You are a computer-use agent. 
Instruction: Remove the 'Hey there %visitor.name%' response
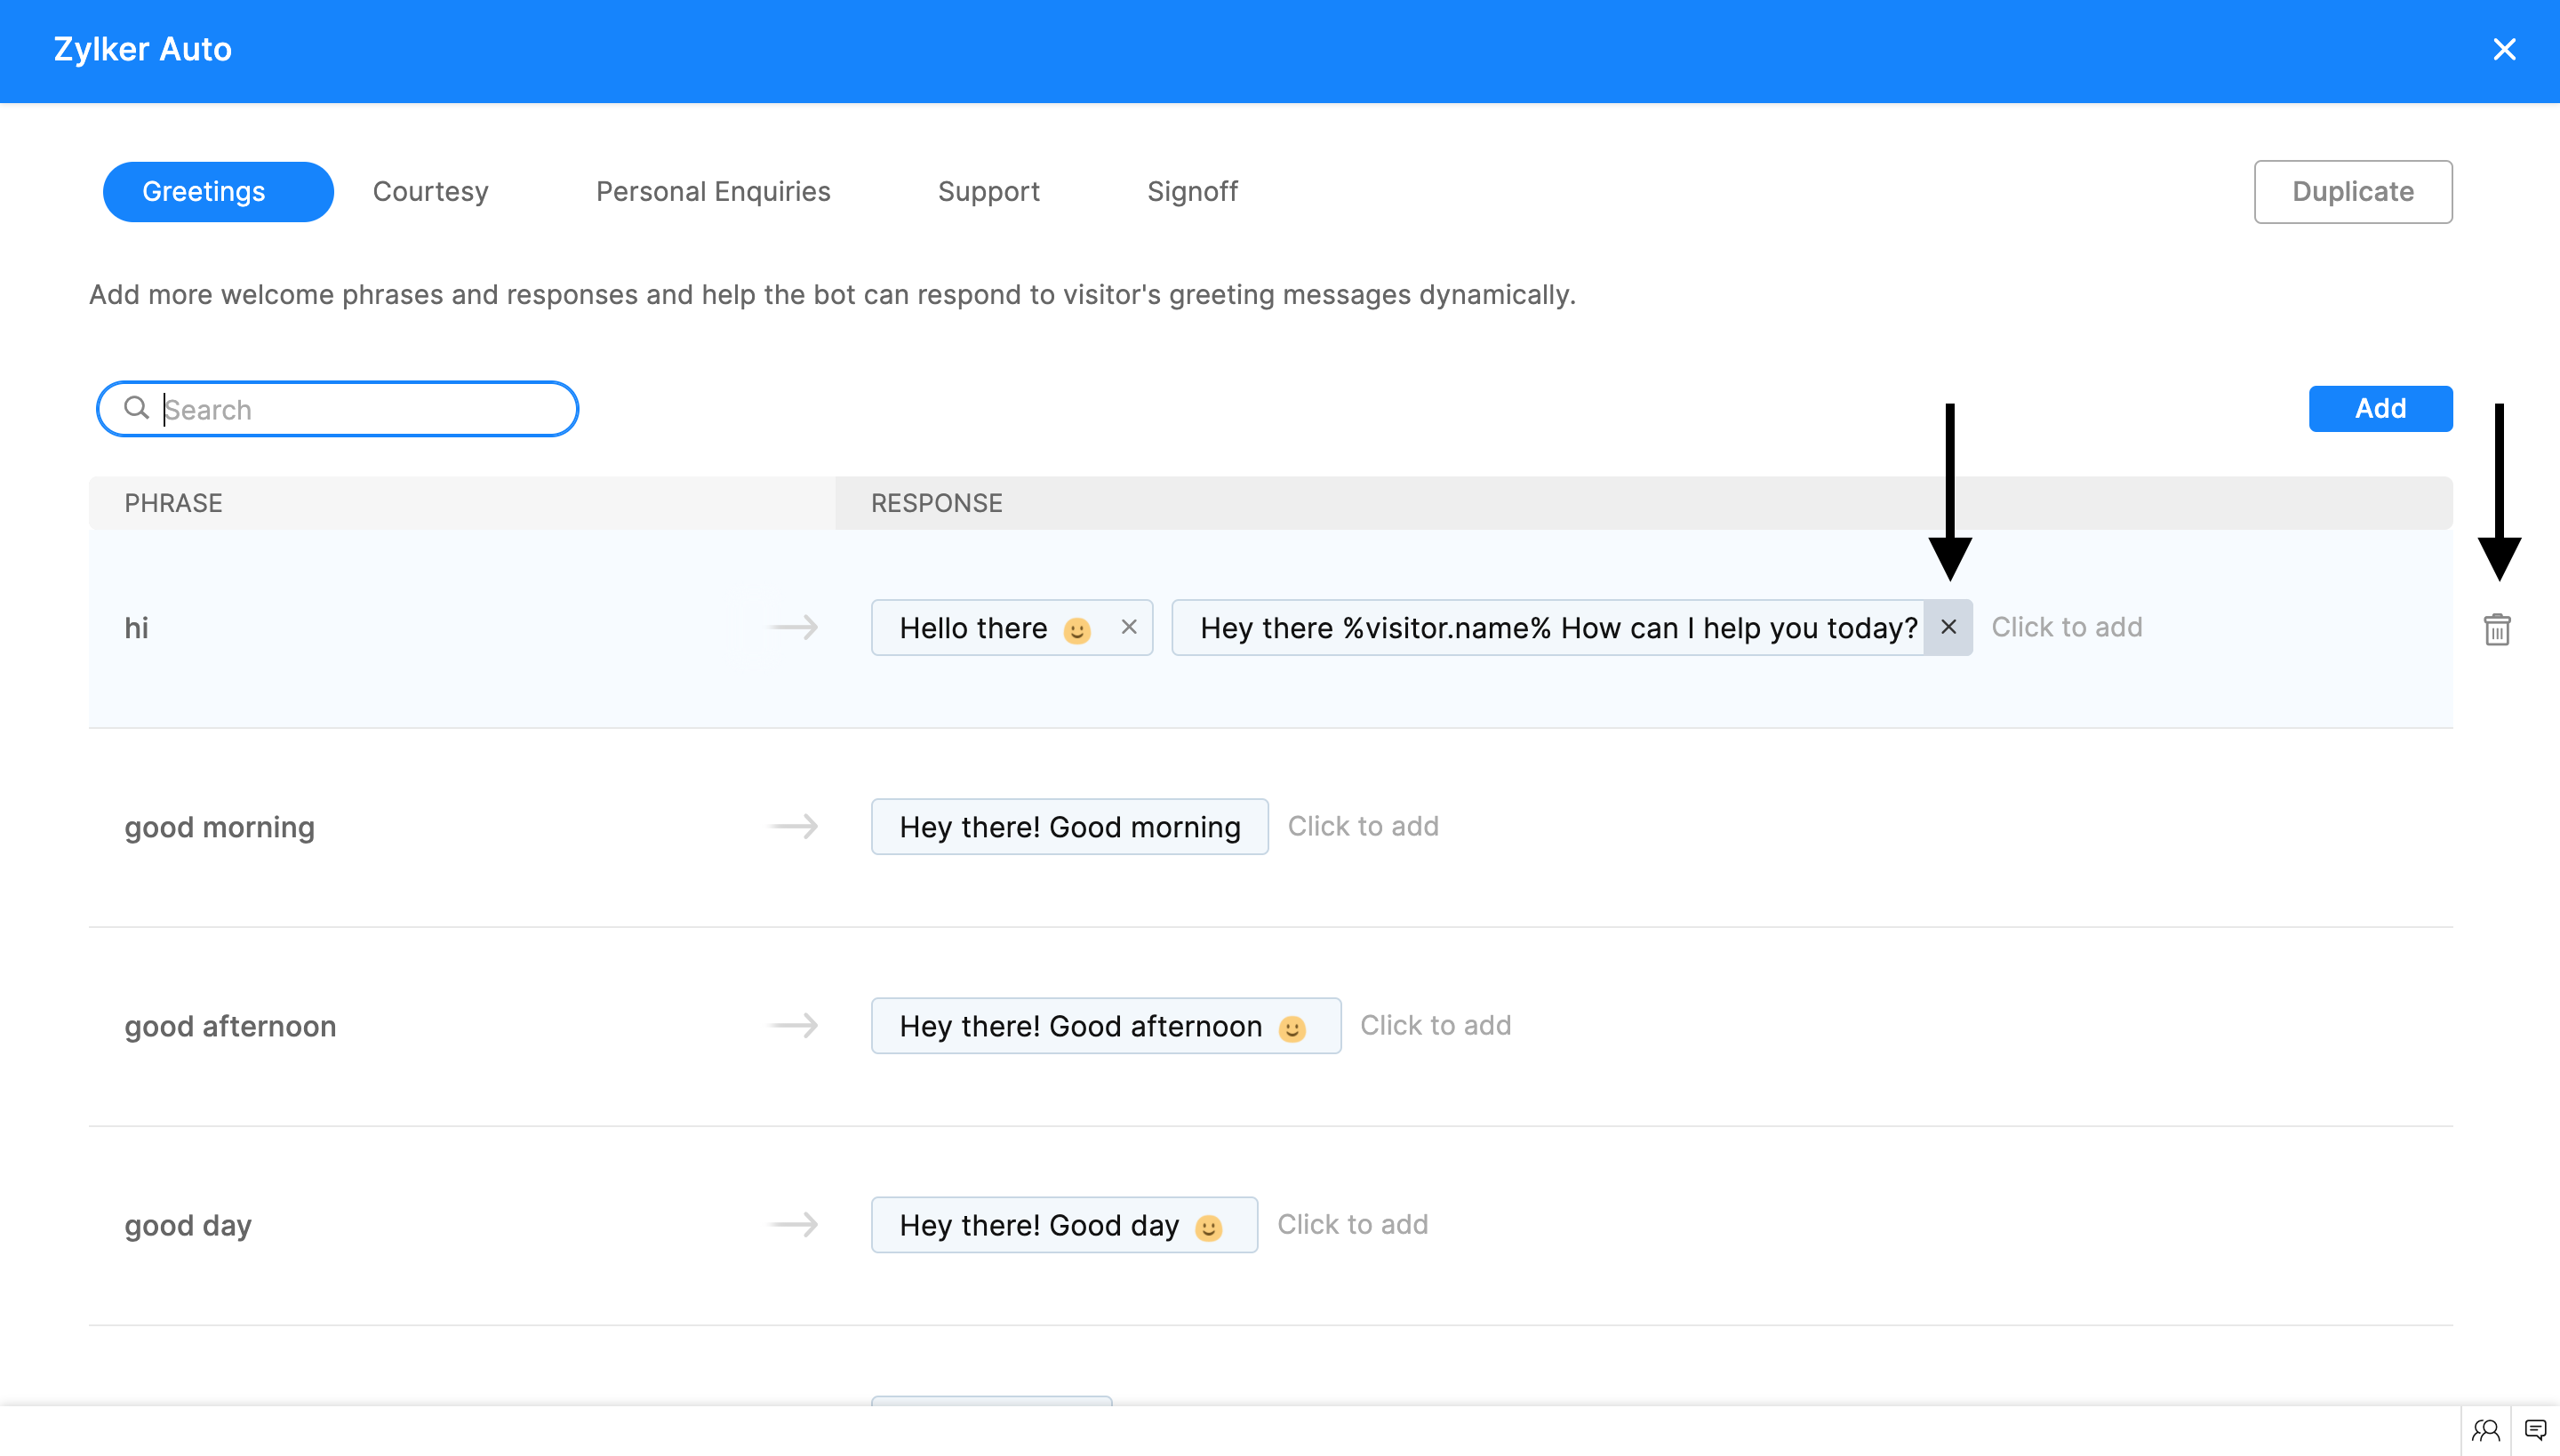(x=1948, y=627)
